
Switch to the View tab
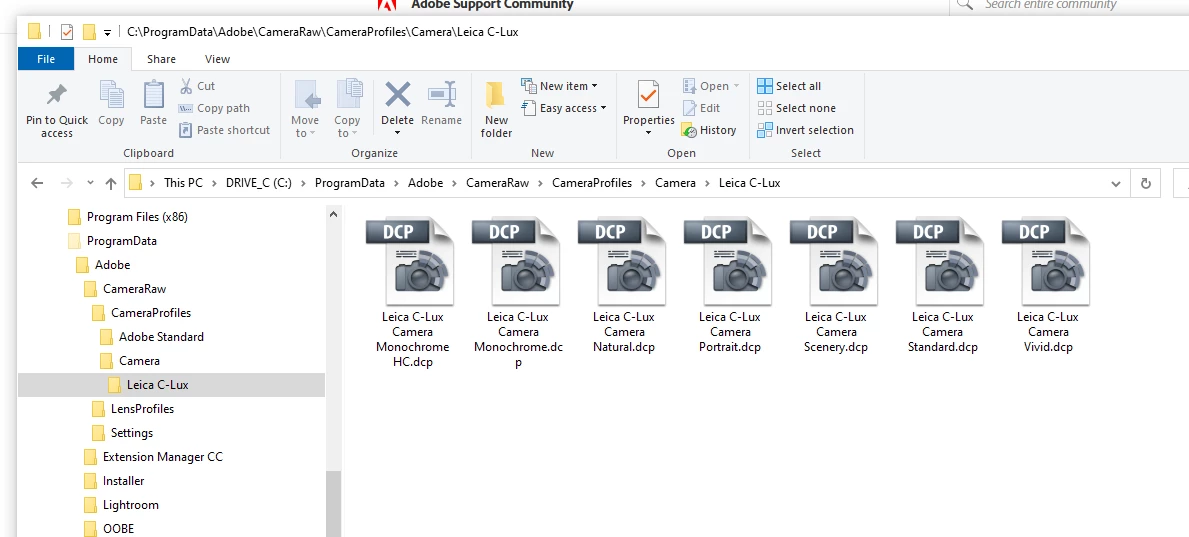[x=218, y=59]
